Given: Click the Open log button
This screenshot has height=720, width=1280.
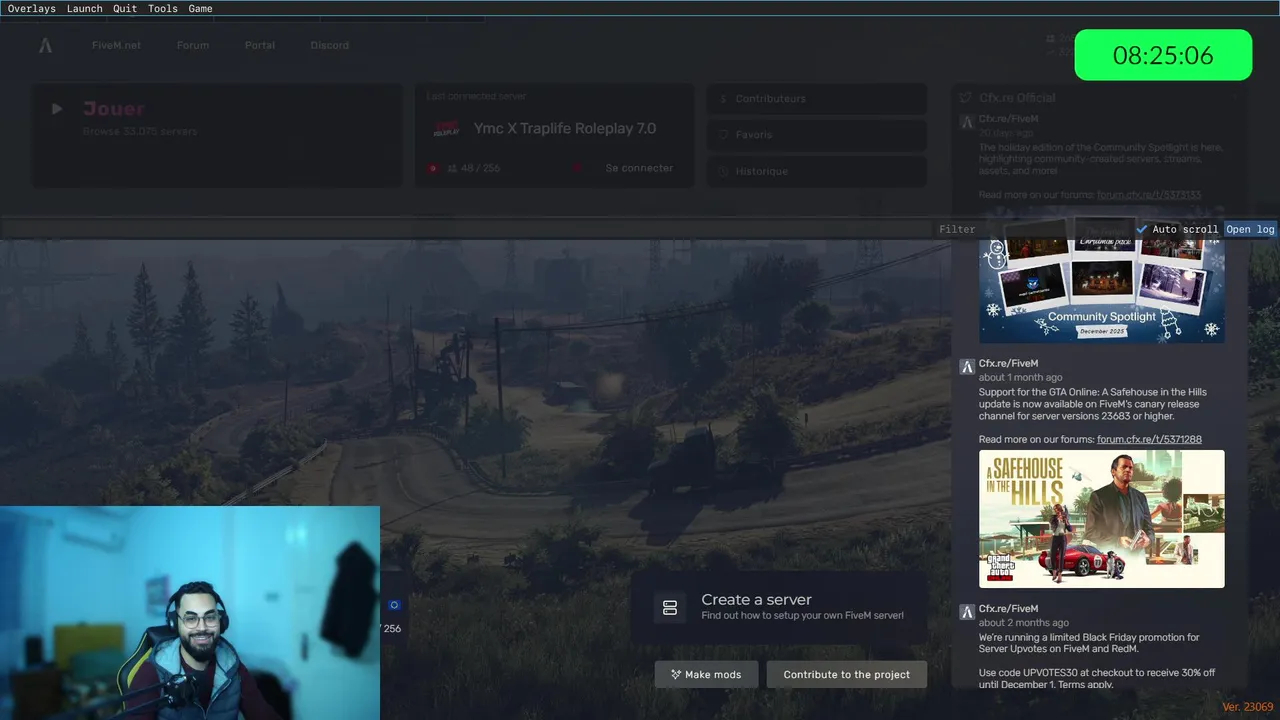Looking at the screenshot, I should [x=1250, y=229].
